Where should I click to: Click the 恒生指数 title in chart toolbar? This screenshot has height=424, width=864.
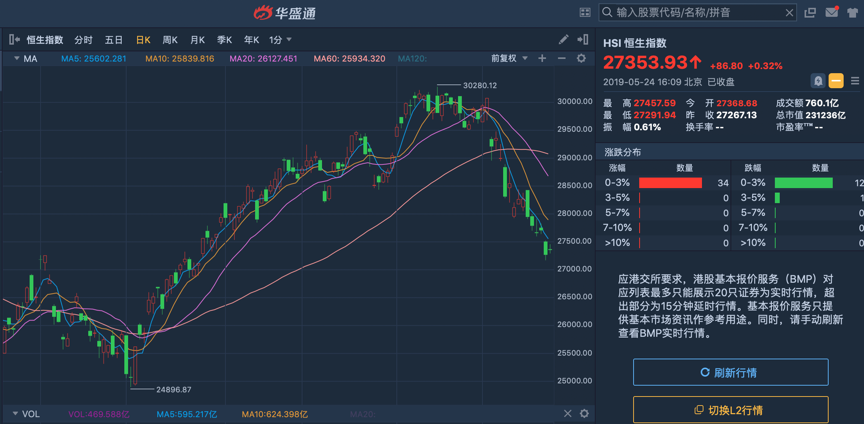click(45, 40)
